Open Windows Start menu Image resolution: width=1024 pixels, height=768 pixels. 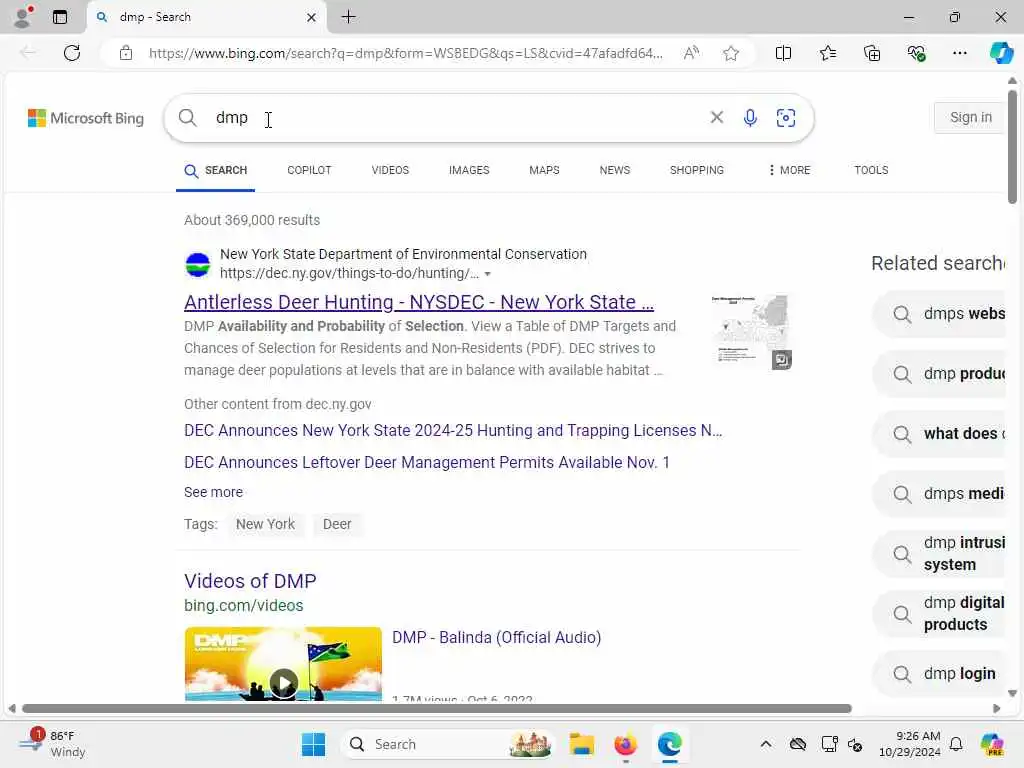(313, 744)
